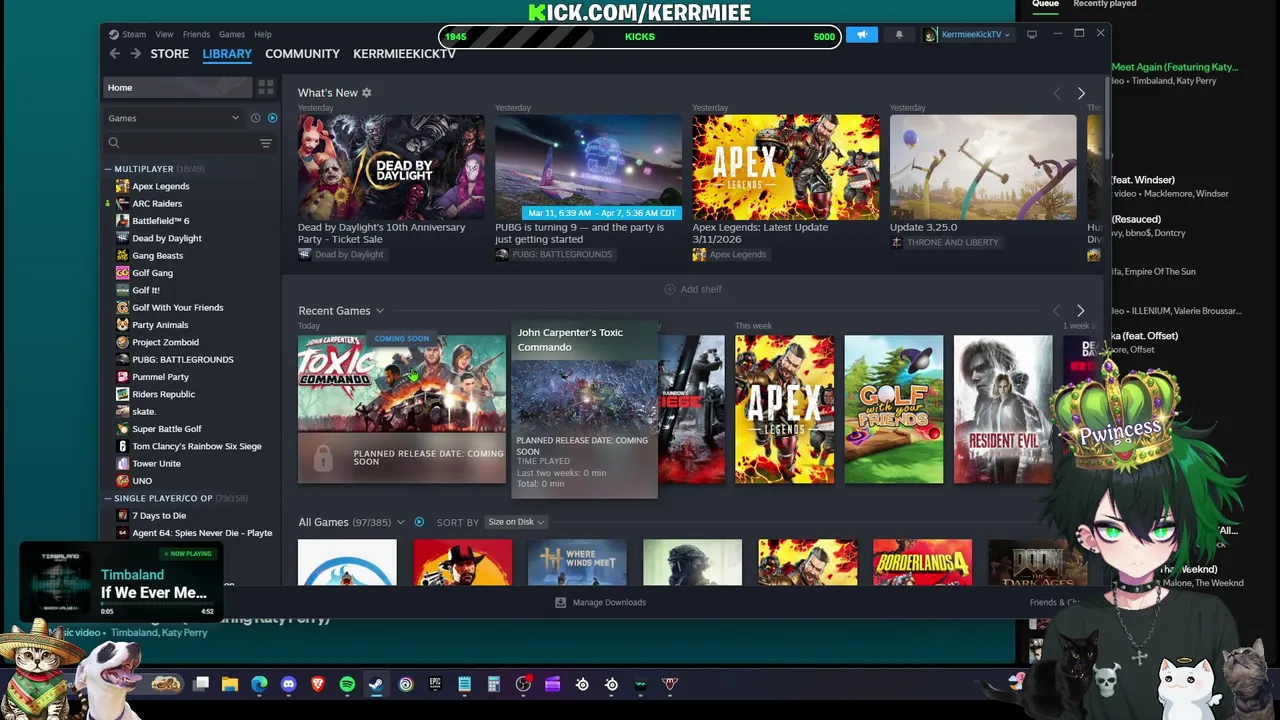
Task: Open the announcements megaphone button
Action: tap(861, 35)
